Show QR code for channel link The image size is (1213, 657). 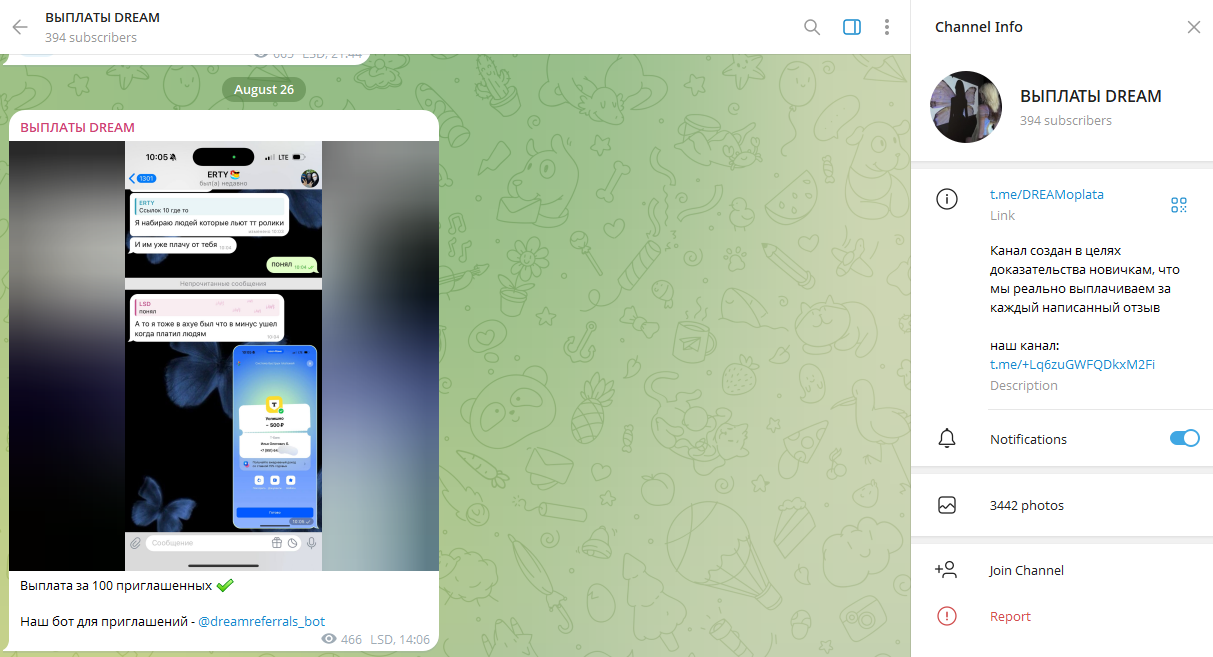pos(1179,205)
